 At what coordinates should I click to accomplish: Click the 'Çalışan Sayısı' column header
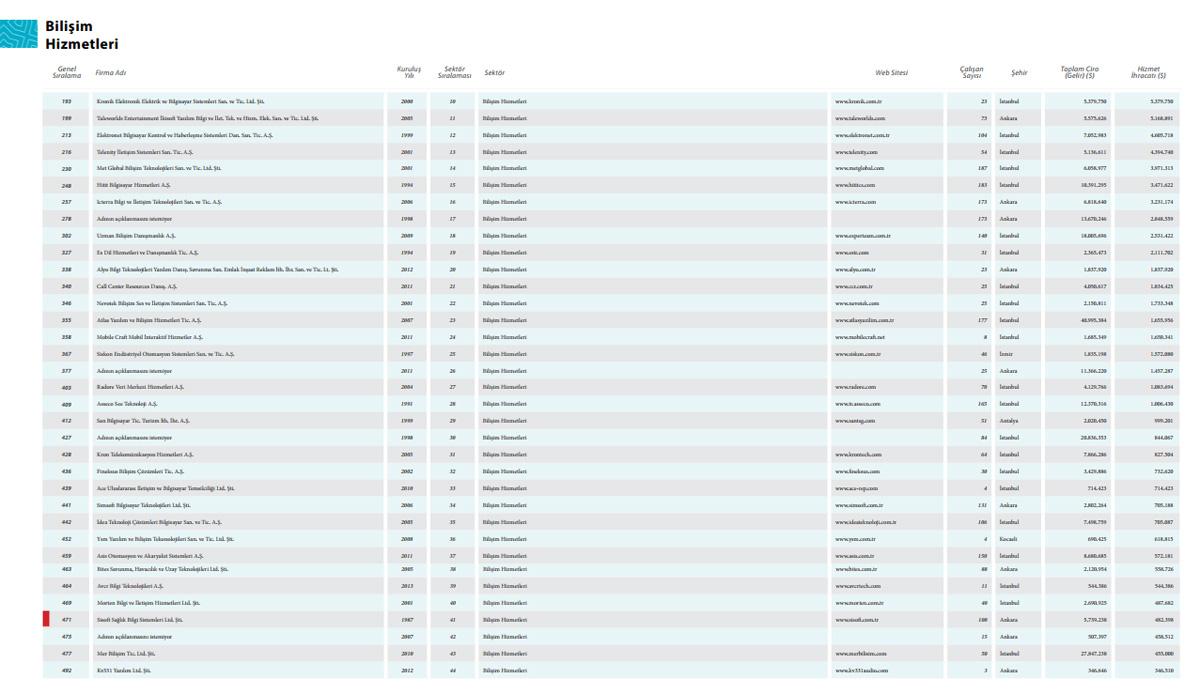(971, 73)
